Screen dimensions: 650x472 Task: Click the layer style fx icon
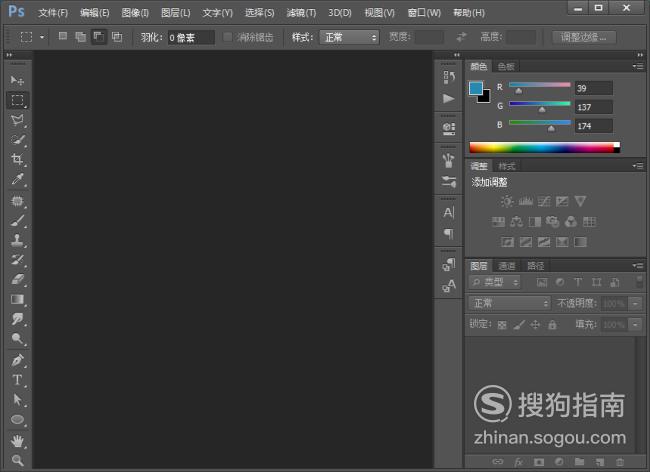(x=518, y=462)
